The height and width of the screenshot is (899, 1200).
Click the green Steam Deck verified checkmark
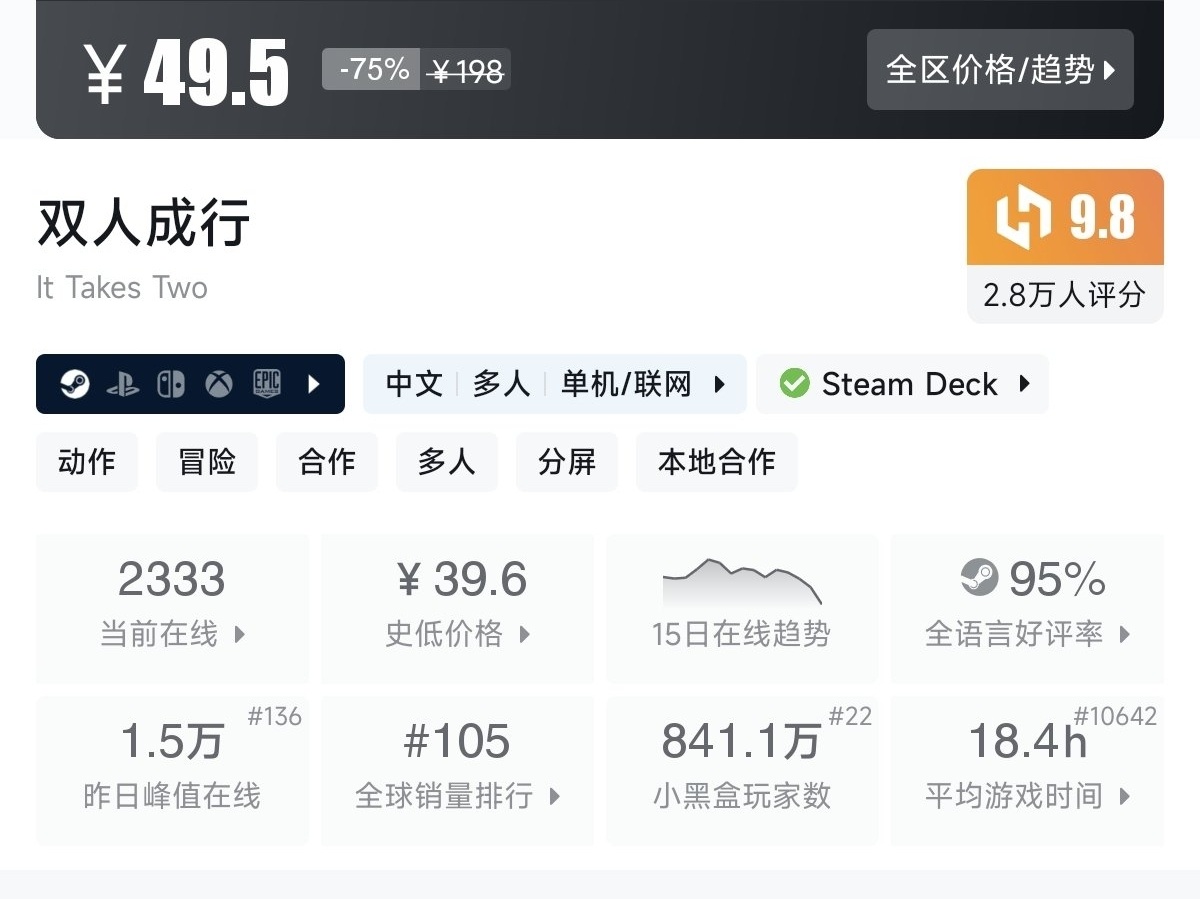794,384
